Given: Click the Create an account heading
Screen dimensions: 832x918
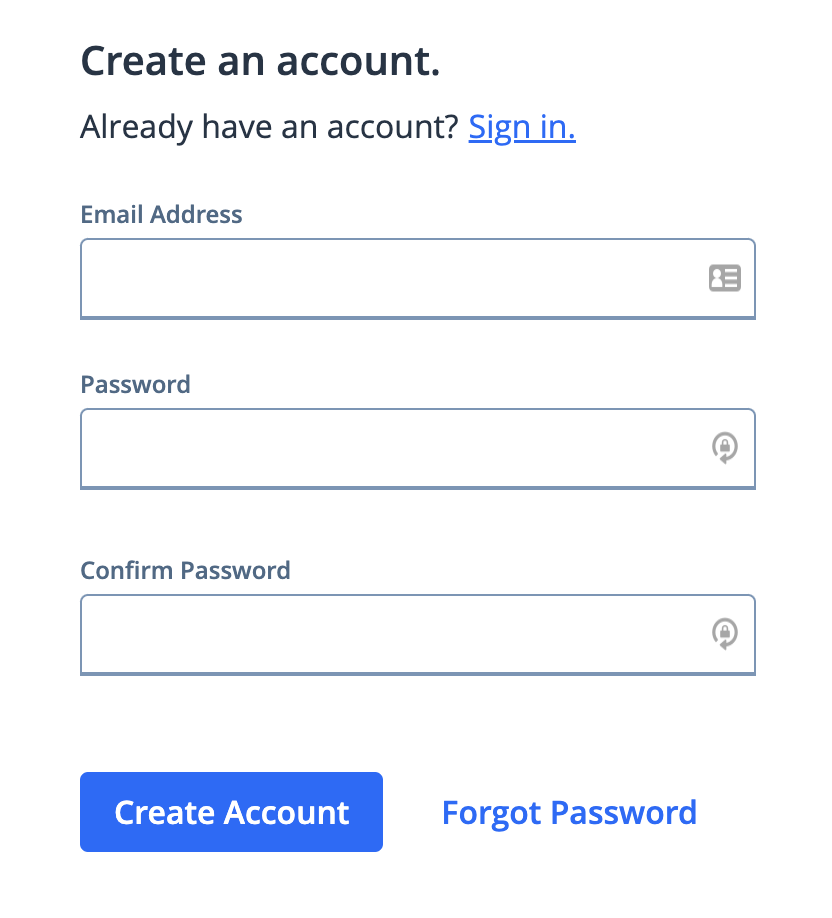Looking at the screenshot, I should pyautogui.click(x=262, y=60).
